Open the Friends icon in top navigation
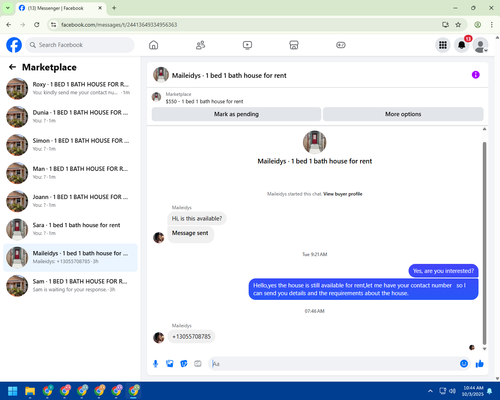500x400 pixels. pos(200,45)
